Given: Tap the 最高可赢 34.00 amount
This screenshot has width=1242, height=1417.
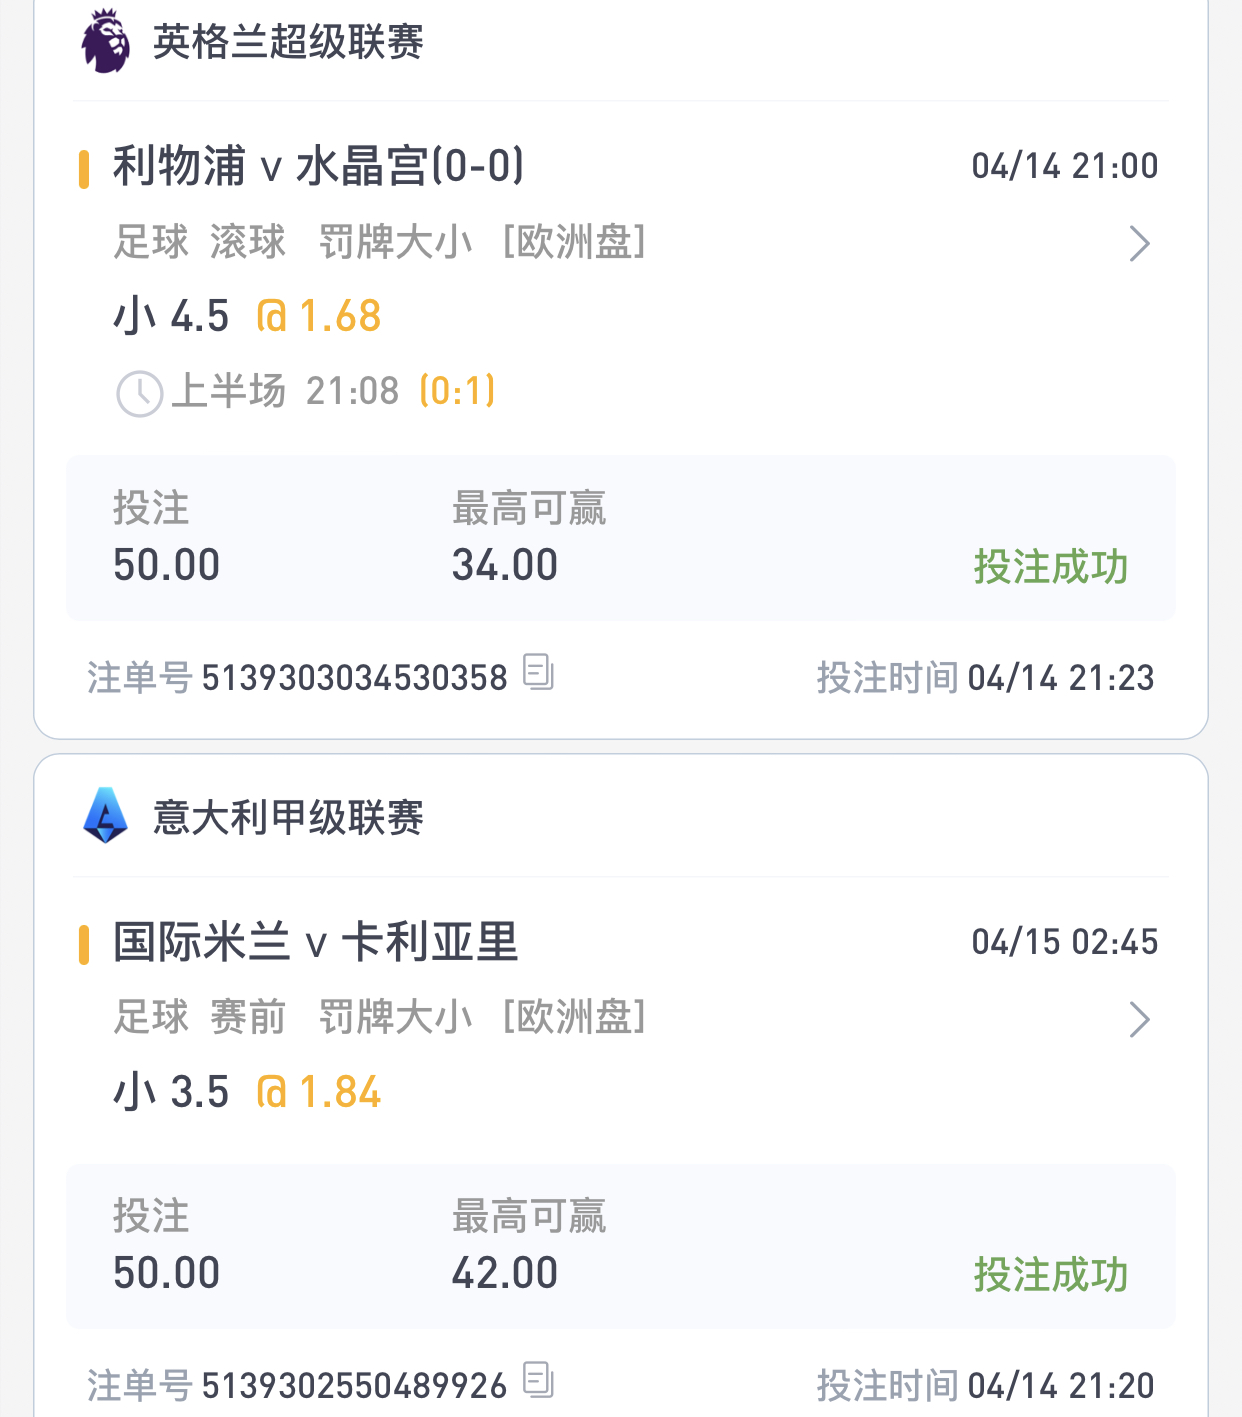Looking at the screenshot, I should (505, 565).
